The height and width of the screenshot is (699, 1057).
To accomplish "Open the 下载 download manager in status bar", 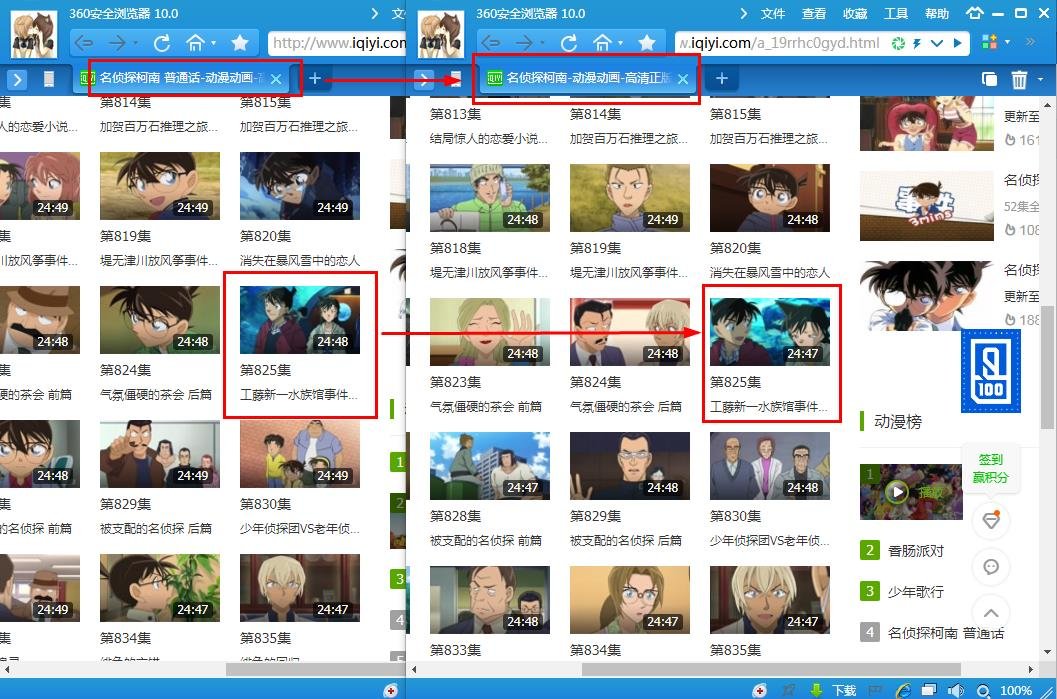I will tap(844, 690).
